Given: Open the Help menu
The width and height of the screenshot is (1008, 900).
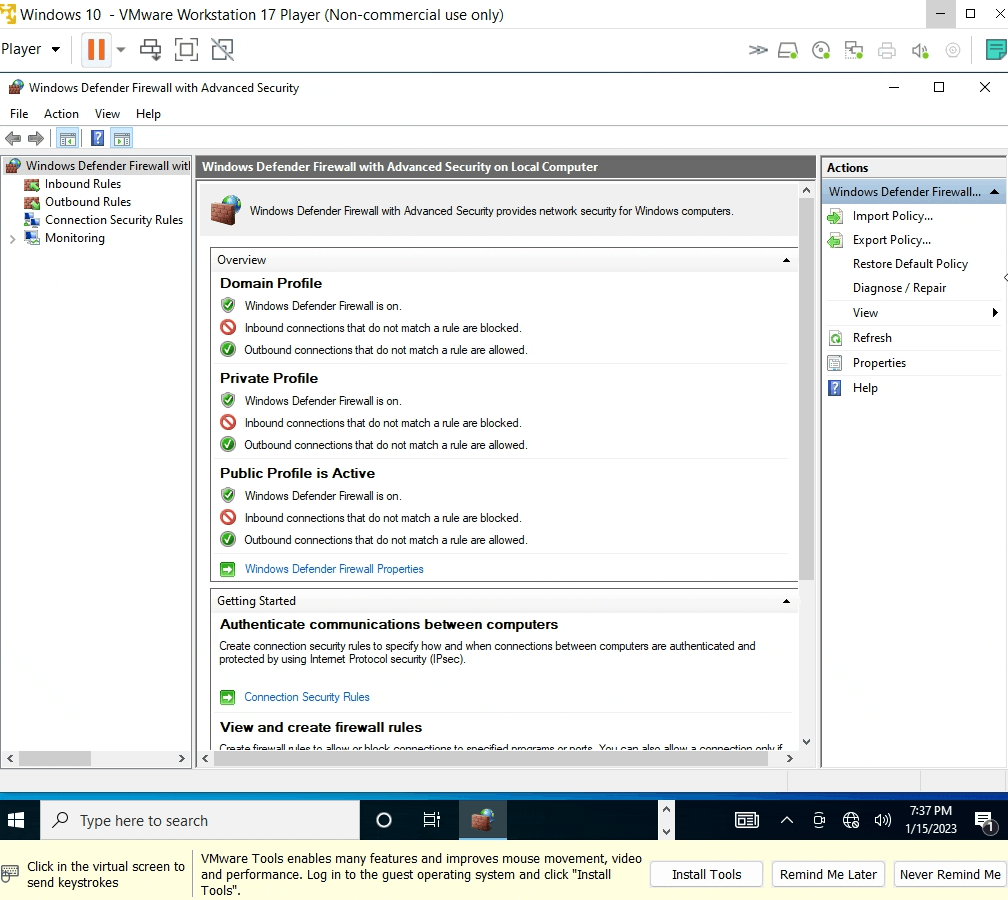Looking at the screenshot, I should (148, 114).
